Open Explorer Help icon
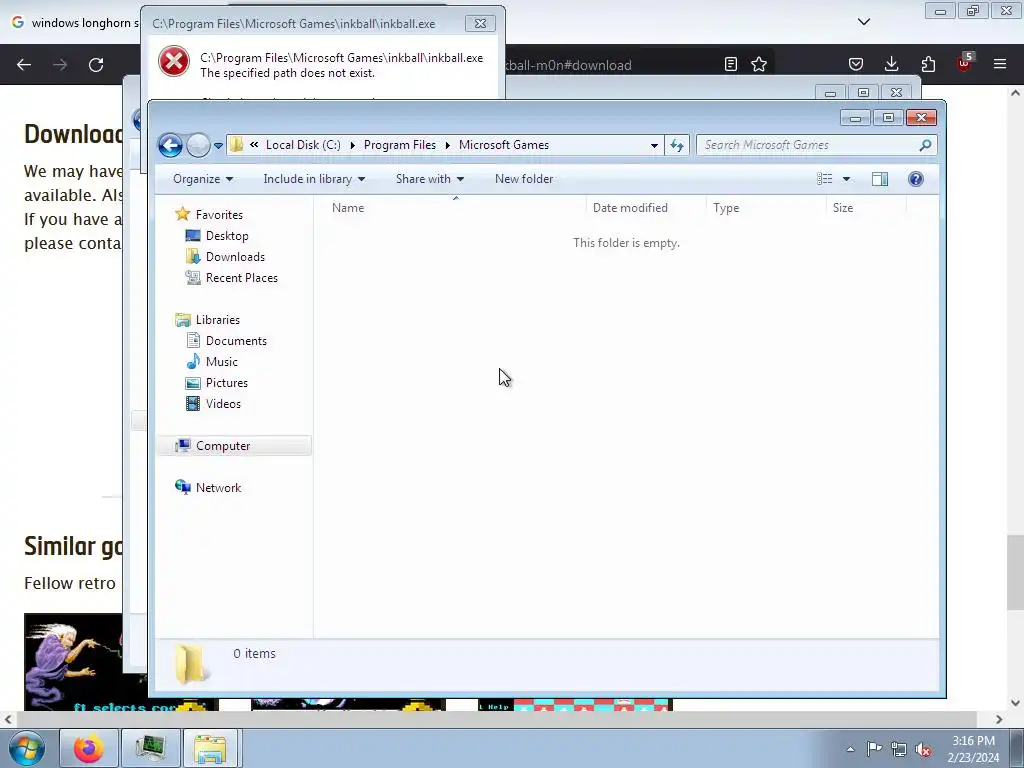Viewport: 1024px width, 768px height. coord(916,179)
